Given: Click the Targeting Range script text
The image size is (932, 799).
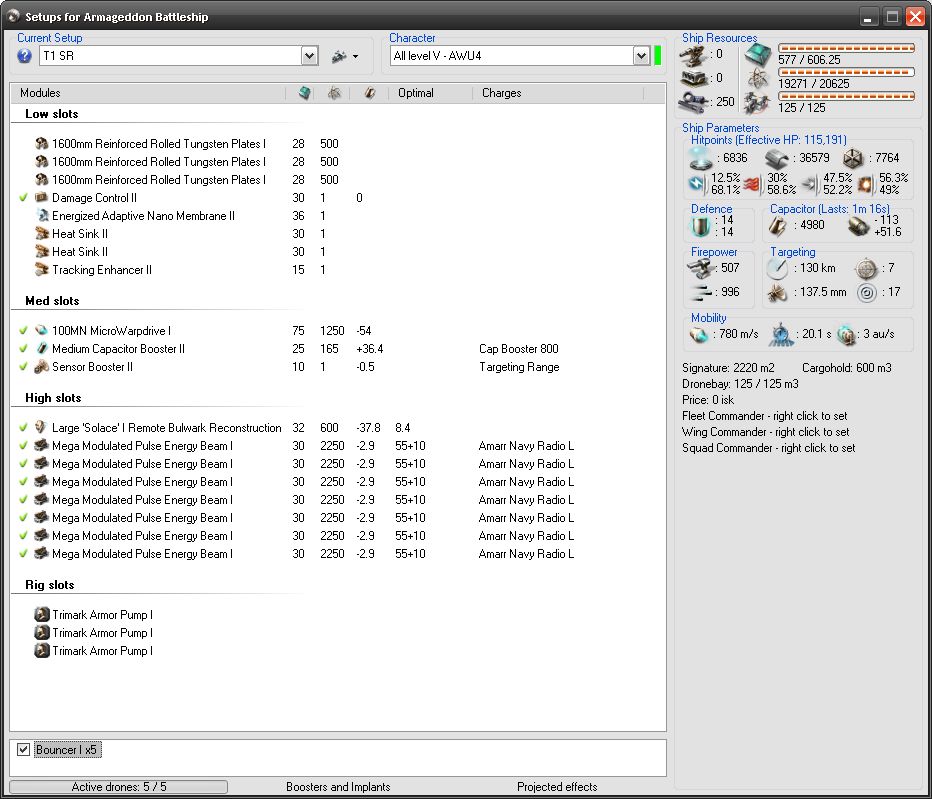Looking at the screenshot, I should click(519, 367).
